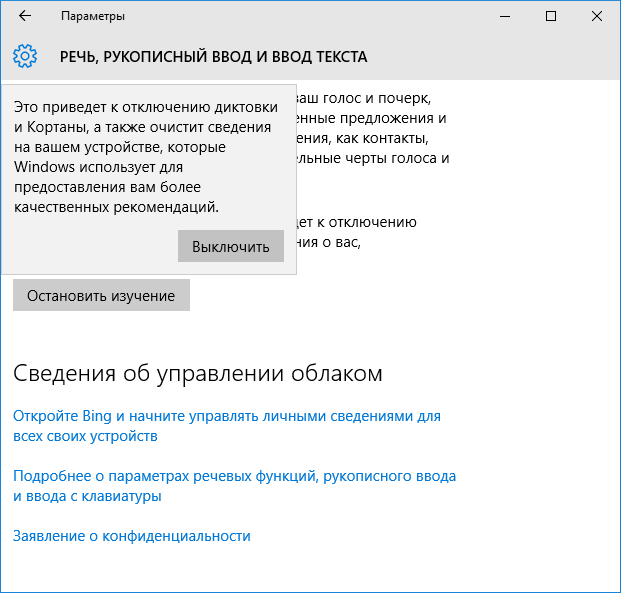Click the Сведения об управлении облаком heading
This screenshot has width=621, height=593.
(198, 373)
